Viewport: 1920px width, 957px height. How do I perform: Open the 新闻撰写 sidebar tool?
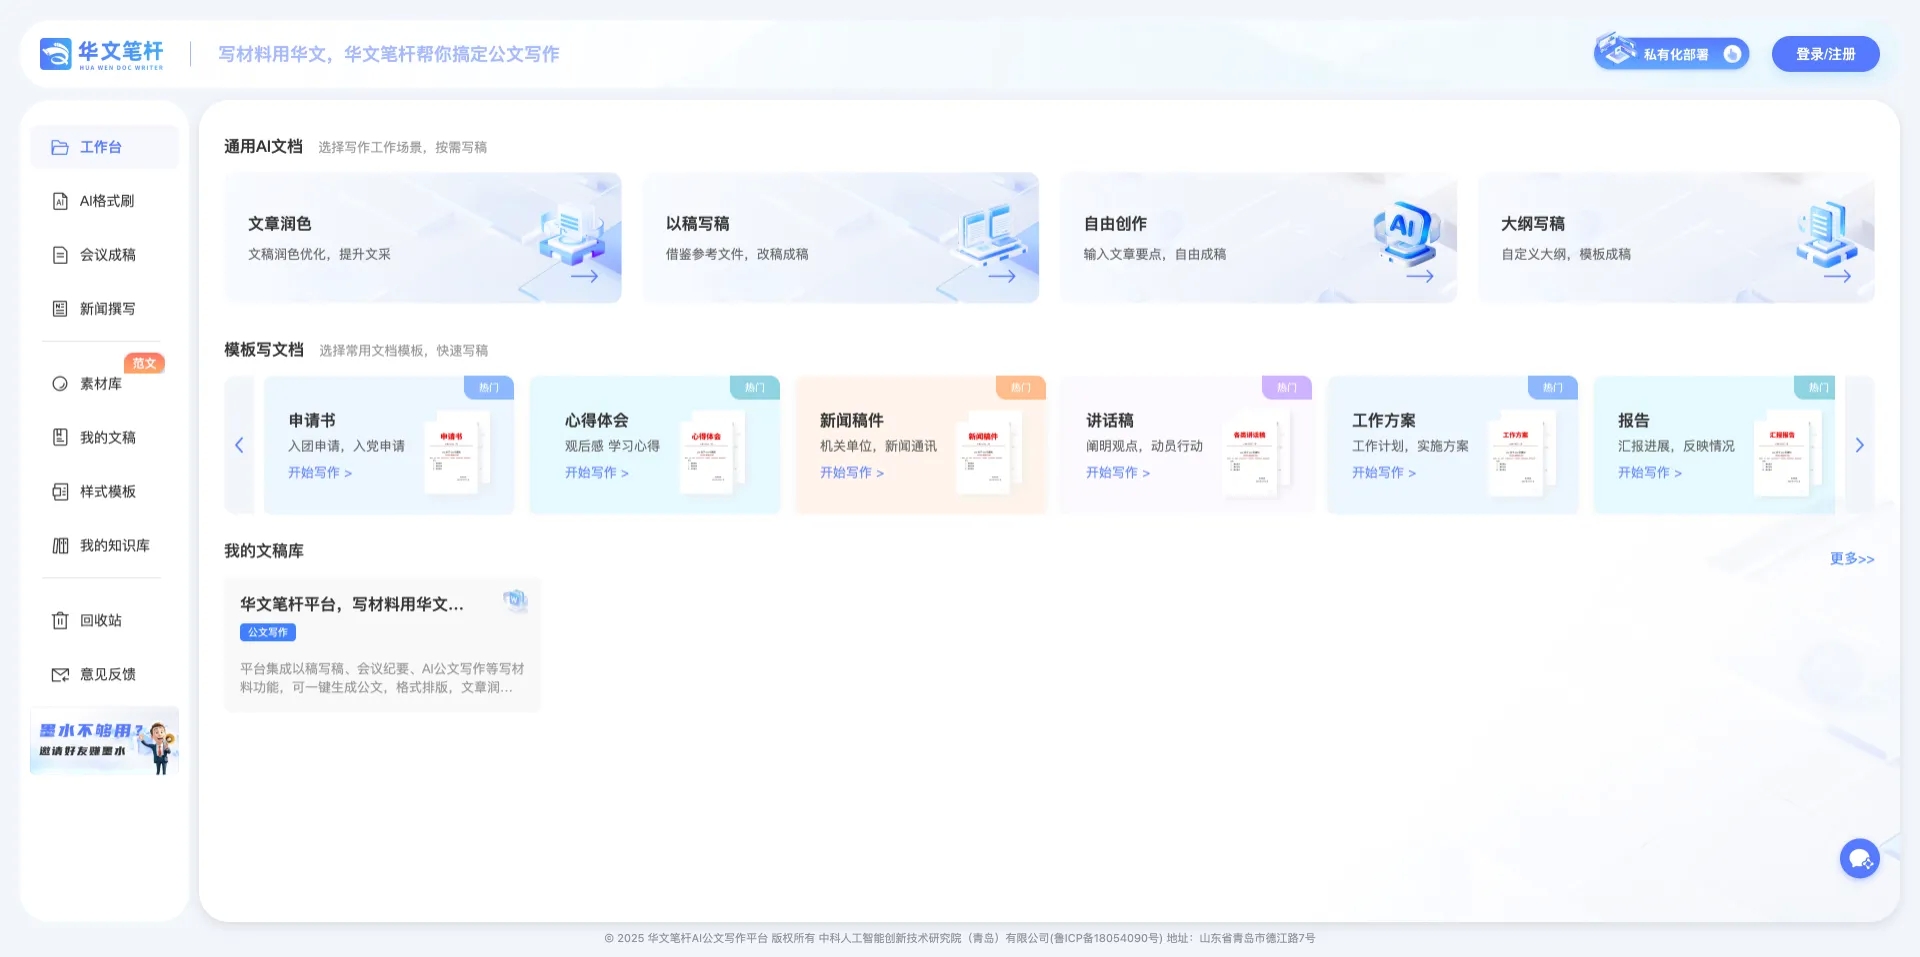coord(104,308)
